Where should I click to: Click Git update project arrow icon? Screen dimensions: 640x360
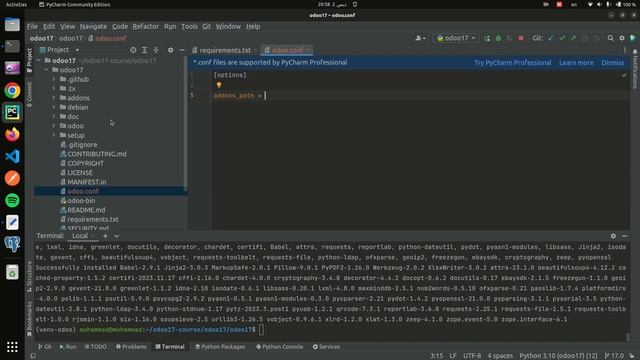(x=551, y=38)
